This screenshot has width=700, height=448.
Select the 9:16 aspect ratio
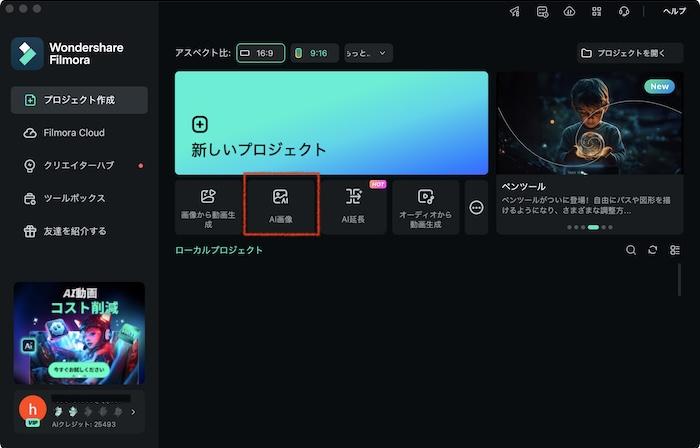[x=315, y=53]
